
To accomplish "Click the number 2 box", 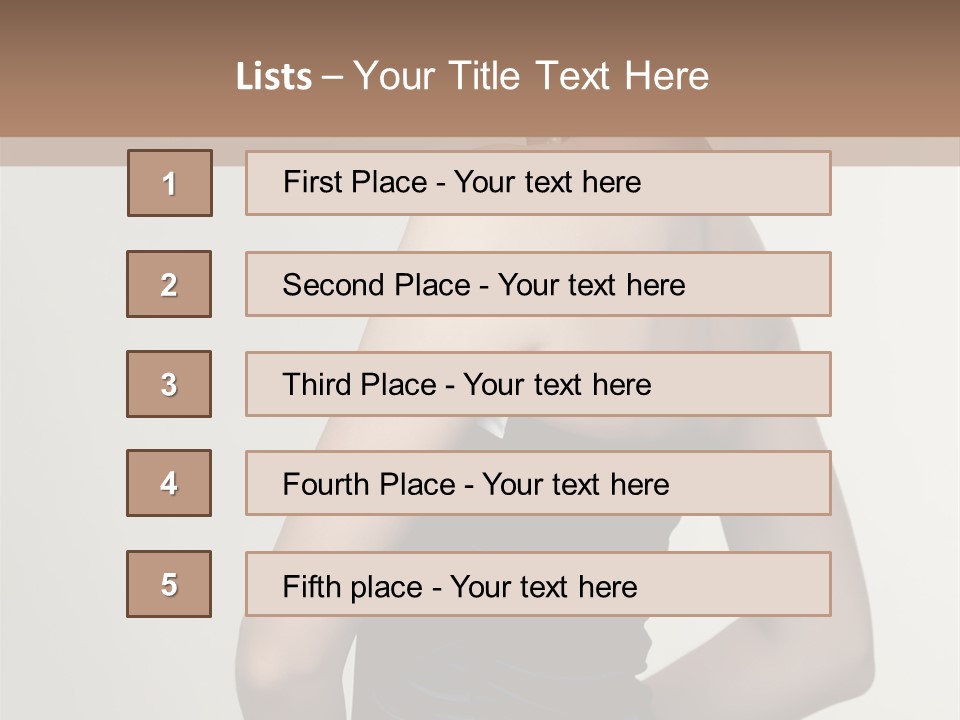I will 169,284.
